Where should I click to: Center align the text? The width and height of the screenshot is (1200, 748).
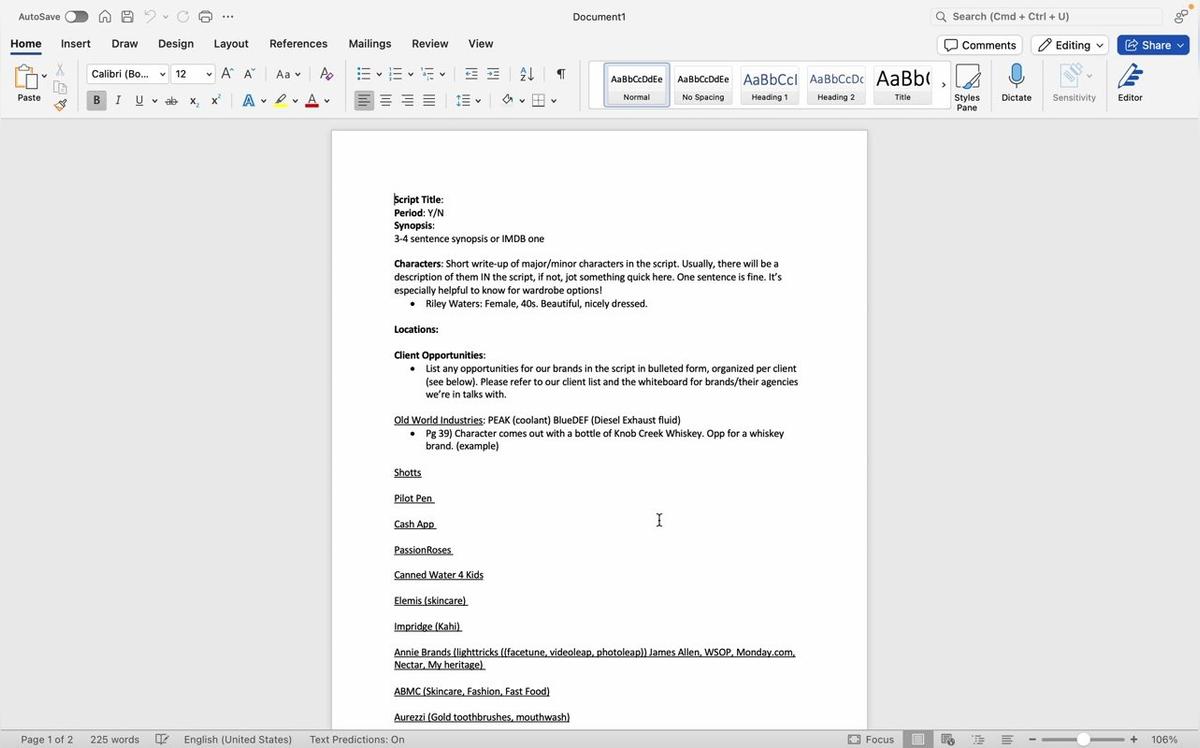(386, 100)
